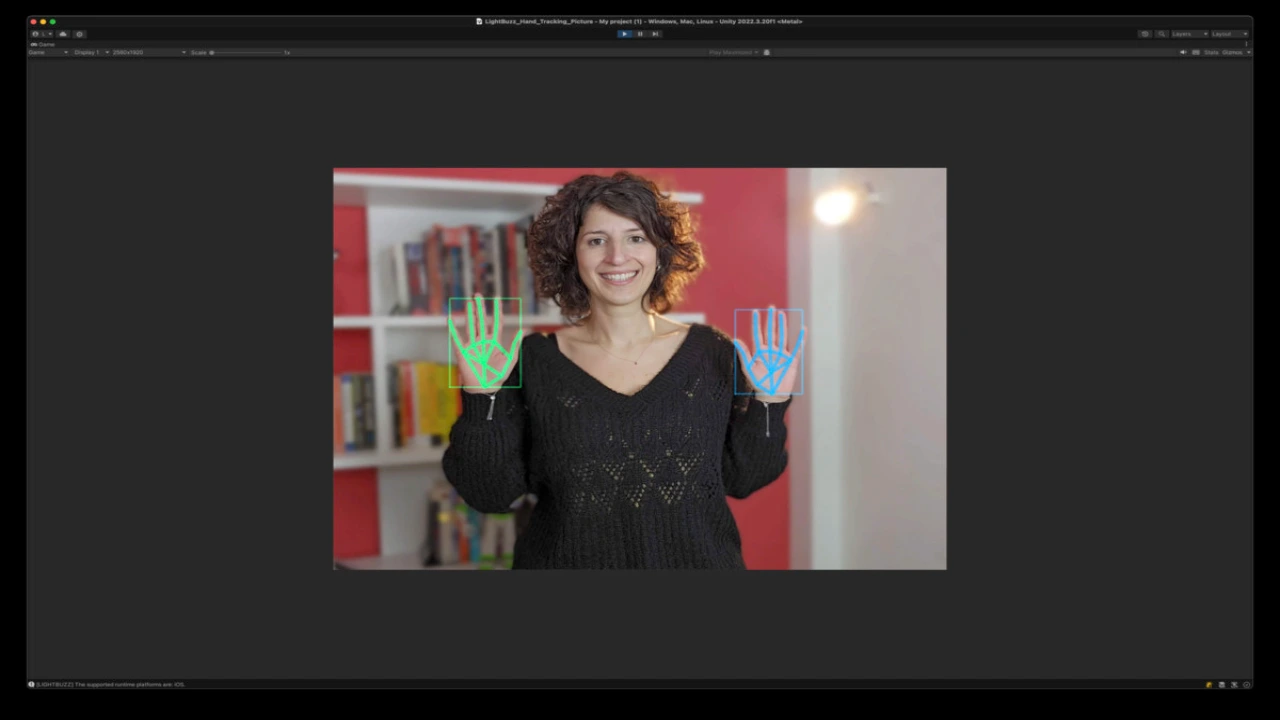Viewport: 1280px width, 720px height.
Task: Open the account dropdown in toolbar
Action: [40, 34]
